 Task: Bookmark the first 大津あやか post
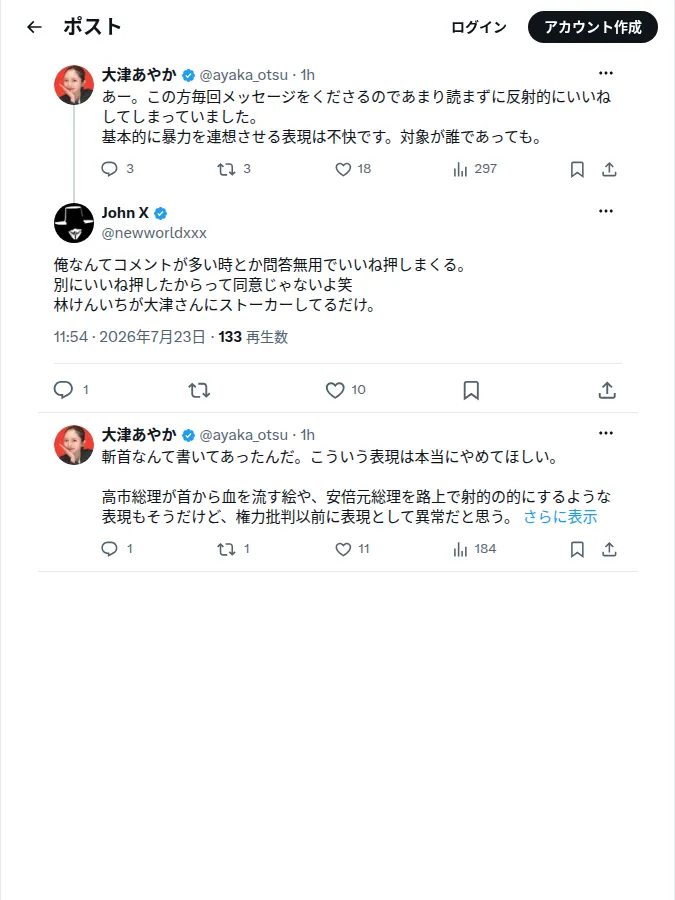coord(577,169)
